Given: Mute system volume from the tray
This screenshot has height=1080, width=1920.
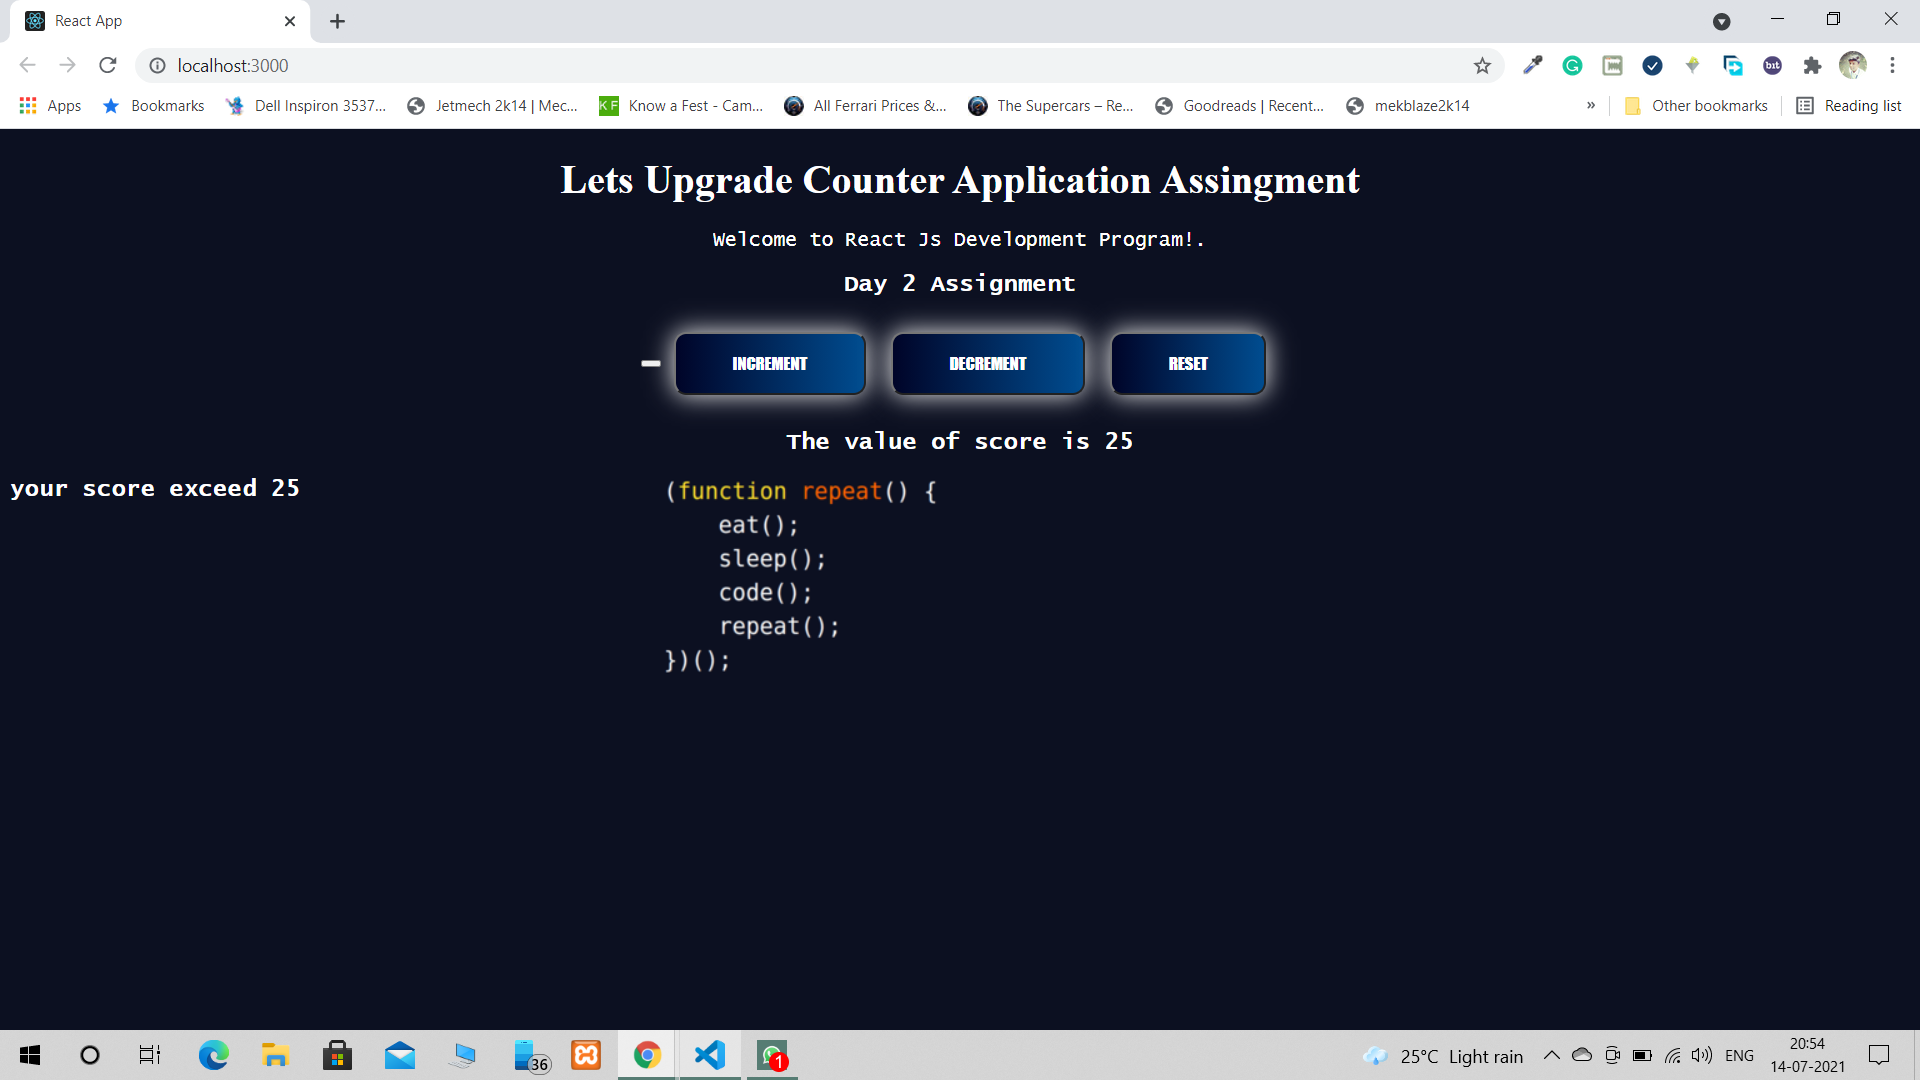Looking at the screenshot, I should pos(1702,1055).
